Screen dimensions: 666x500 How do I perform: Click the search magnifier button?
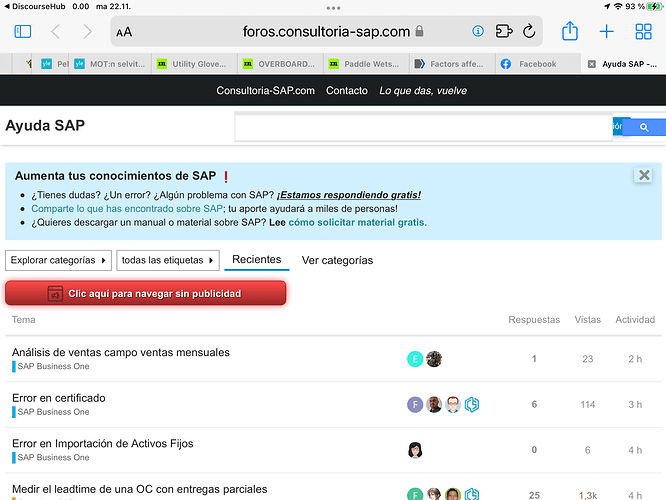click(x=644, y=127)
